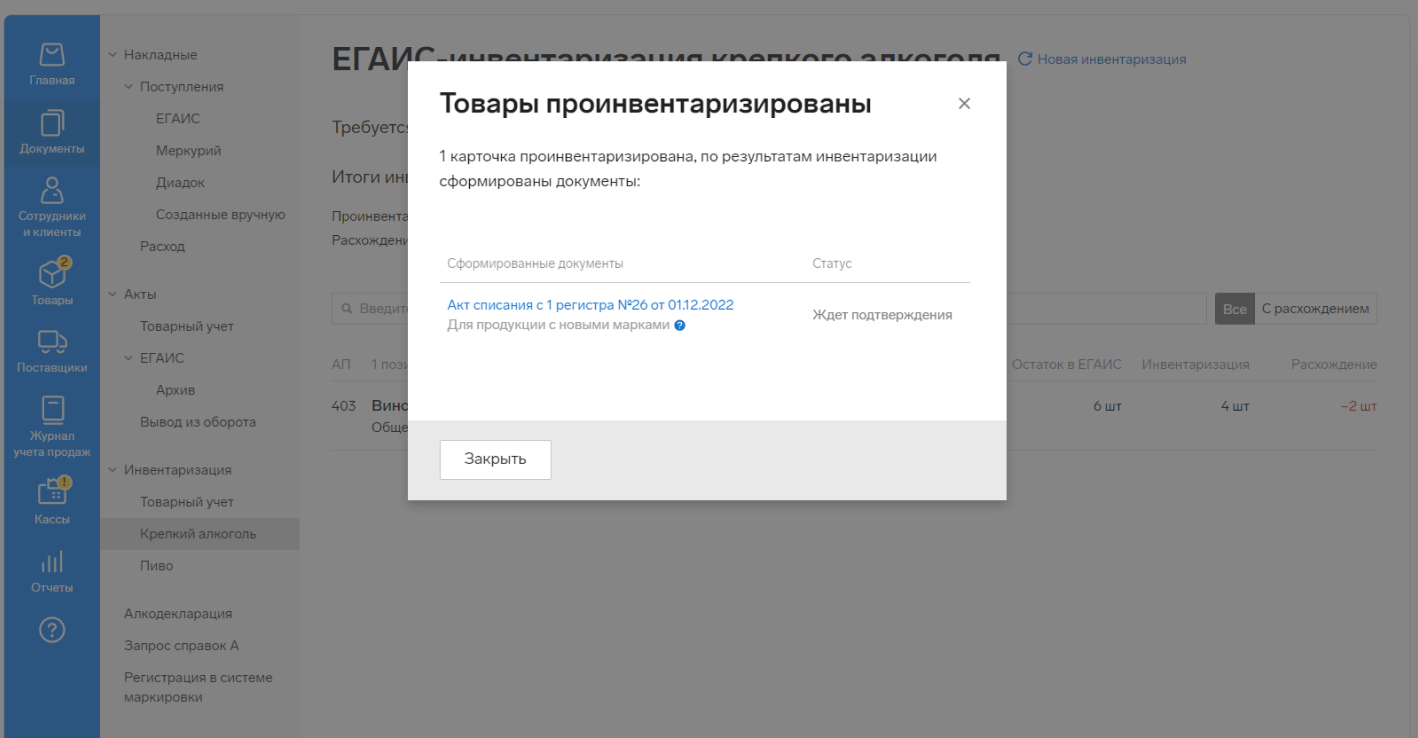Select Крепкий алкоголь menu item
Screen dimensions: 1418x738
point(198,534)
